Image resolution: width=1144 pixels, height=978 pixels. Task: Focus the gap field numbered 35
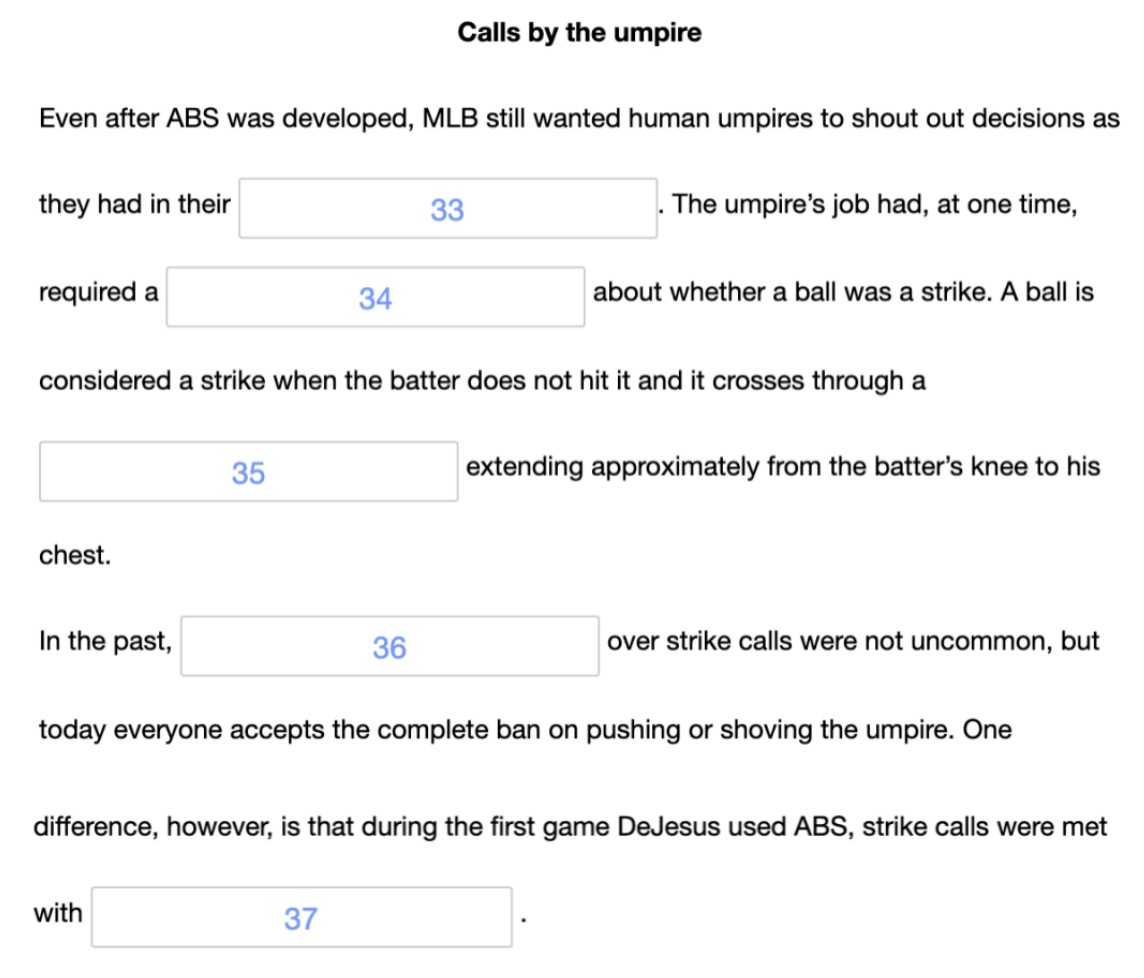click(249, 471)
